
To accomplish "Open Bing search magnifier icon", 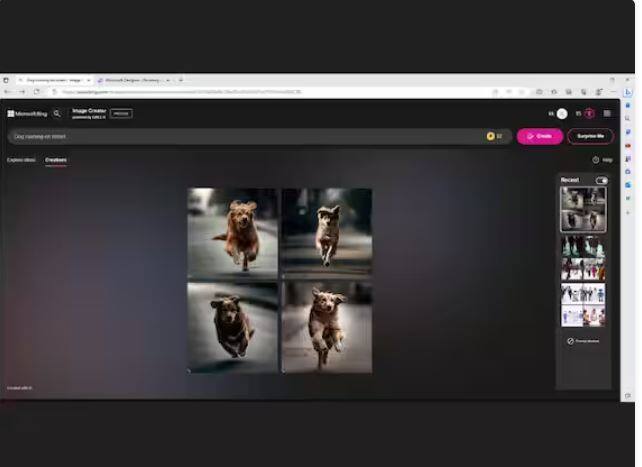I will pyautogui.click(x=57, y=114).
